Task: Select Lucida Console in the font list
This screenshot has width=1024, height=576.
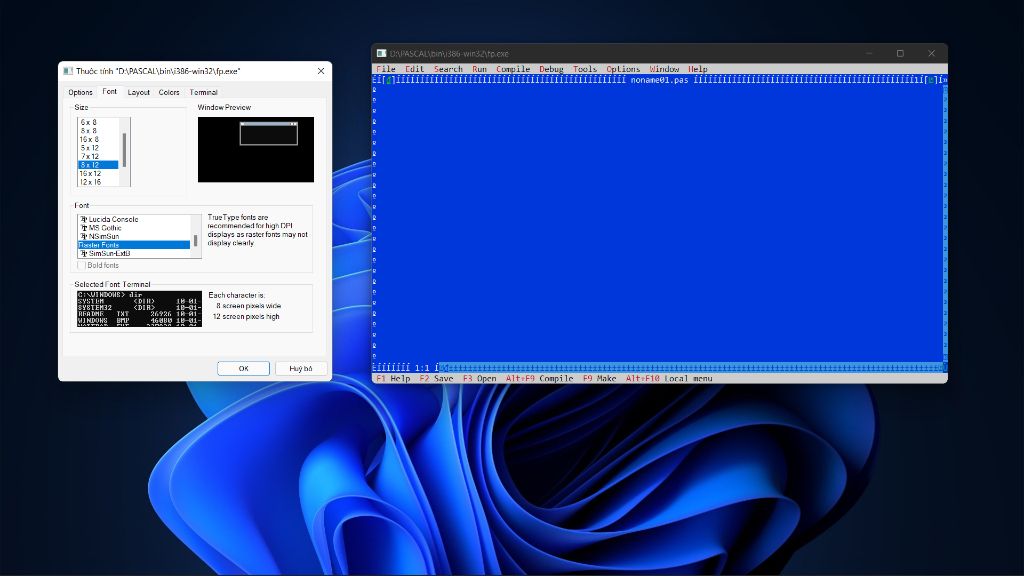Action: pos(134,219)
